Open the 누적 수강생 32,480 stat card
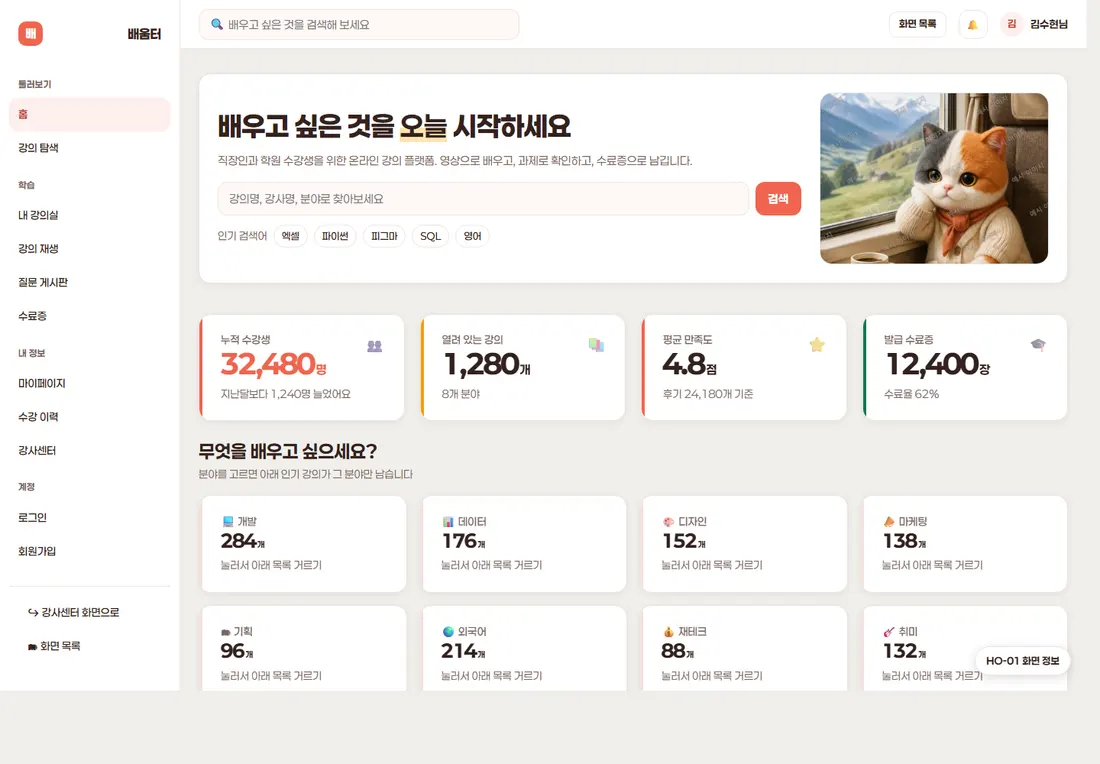This screenshot has height=764, width=1100. coord(302,368)
